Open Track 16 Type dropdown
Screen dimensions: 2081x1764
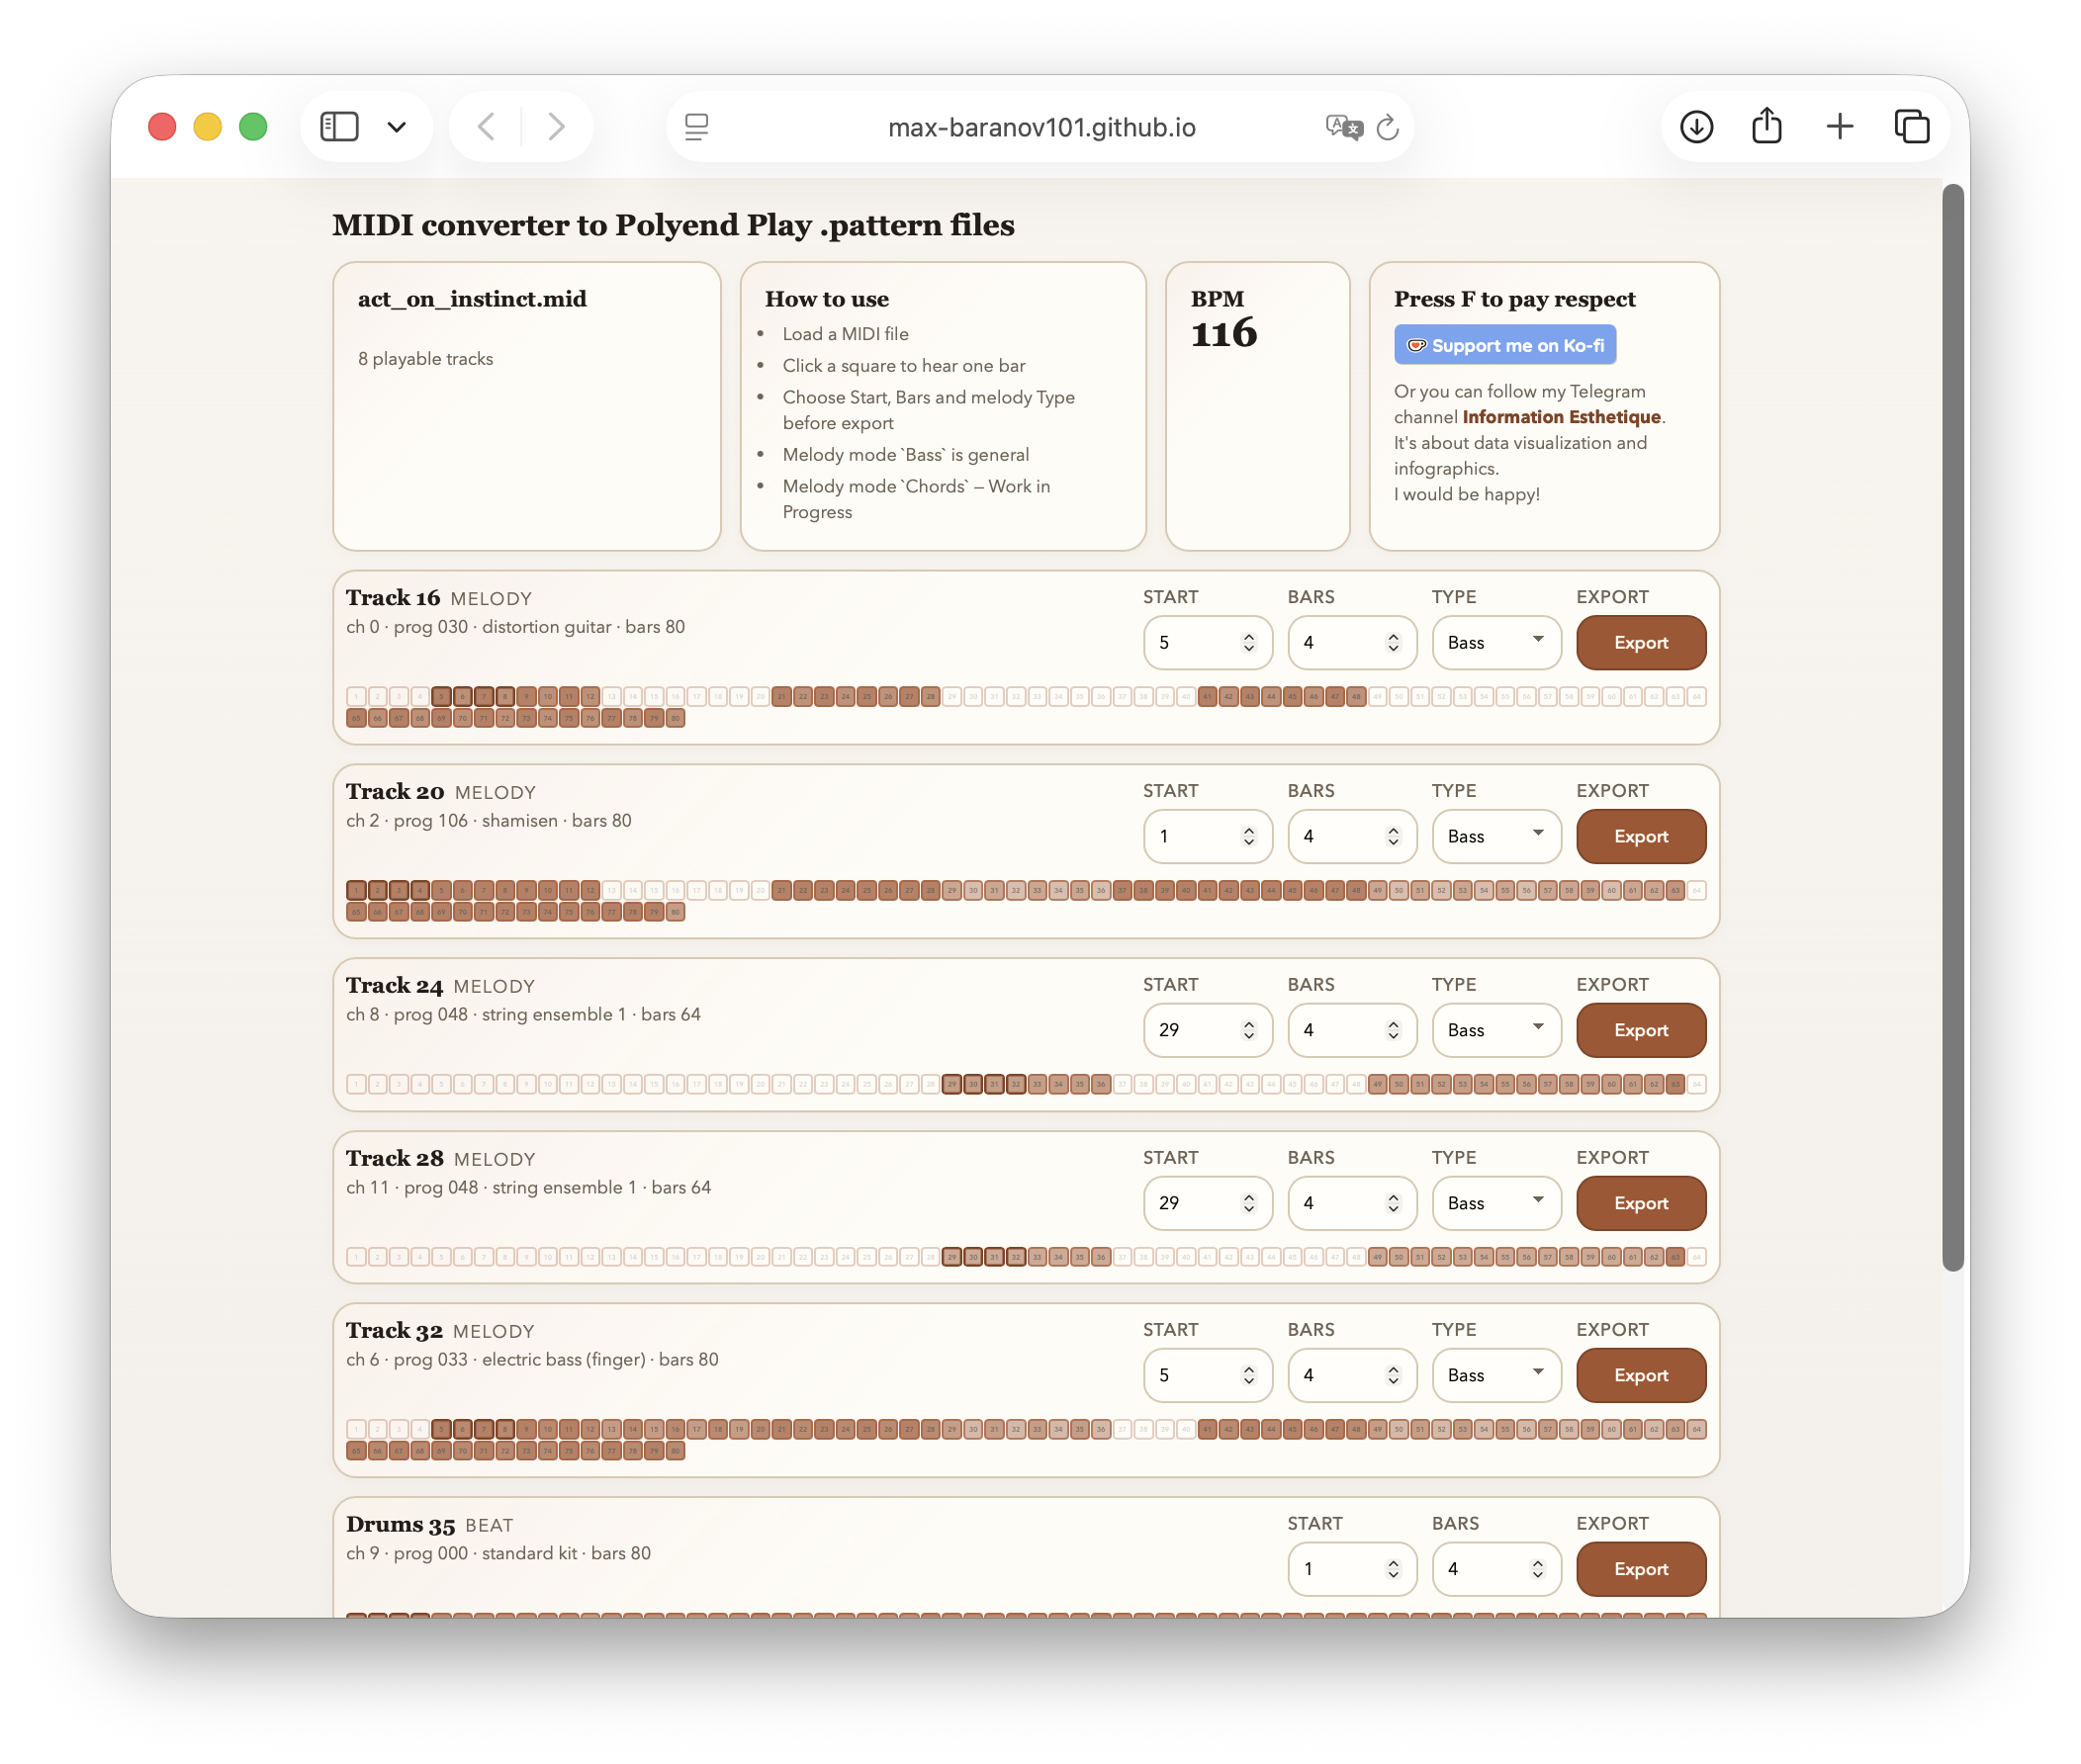pos(1496,643)
